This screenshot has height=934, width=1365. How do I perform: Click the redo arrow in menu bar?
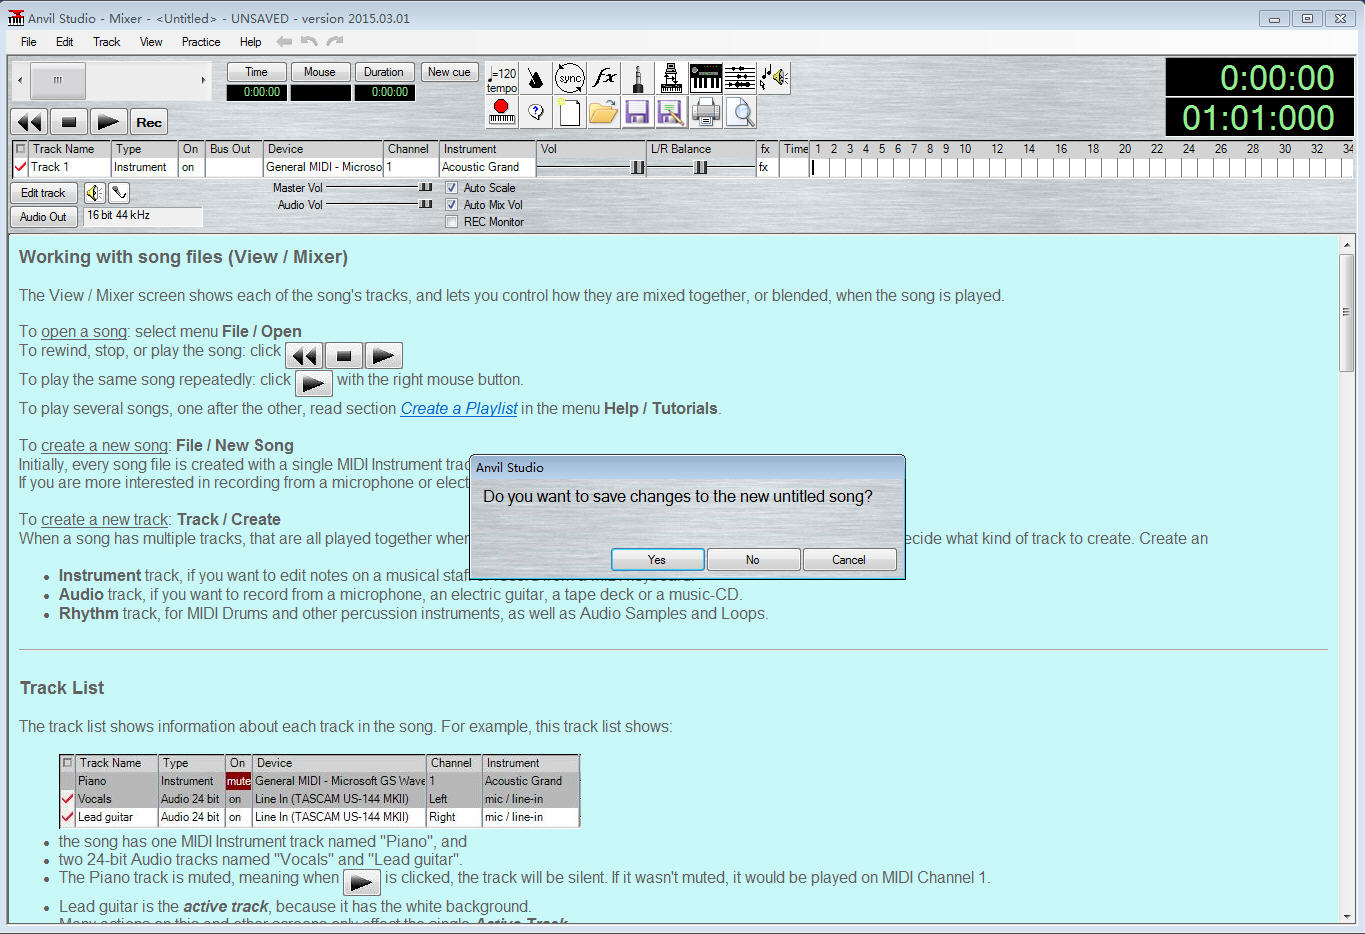tap(335, 42)
